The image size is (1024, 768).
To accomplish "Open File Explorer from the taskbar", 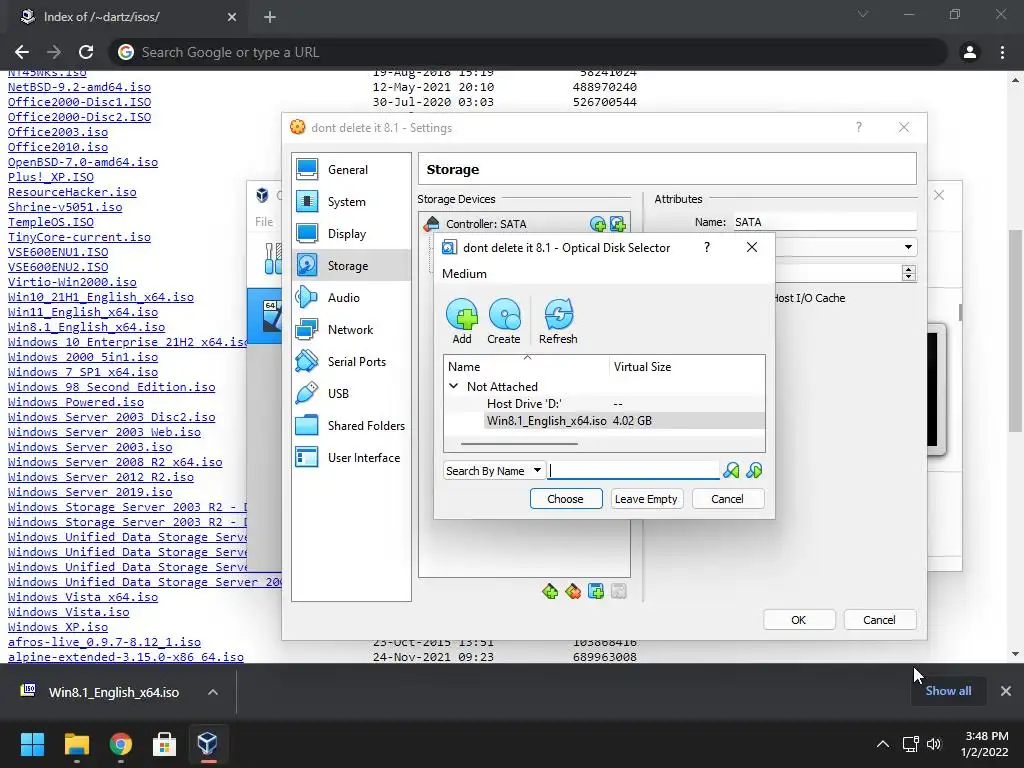I will [76, 744].
